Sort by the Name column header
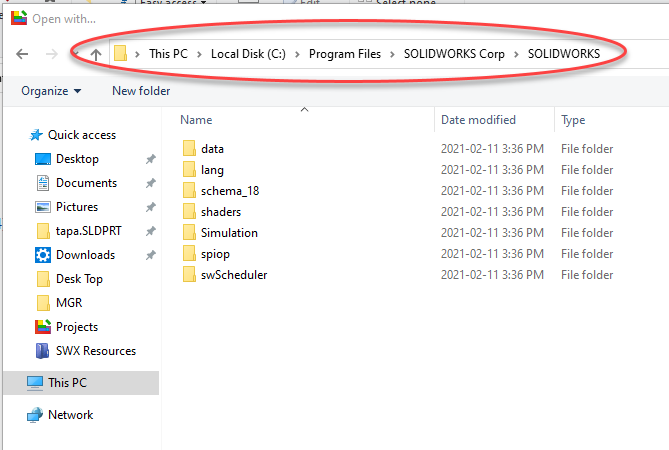 pos(196,120)
